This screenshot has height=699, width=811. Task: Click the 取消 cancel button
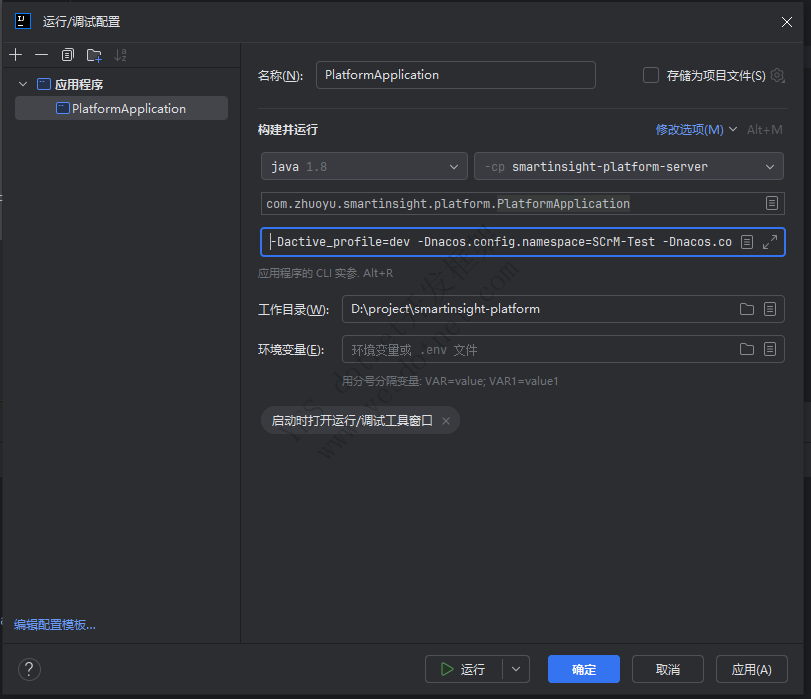click(x=668, y=669)
